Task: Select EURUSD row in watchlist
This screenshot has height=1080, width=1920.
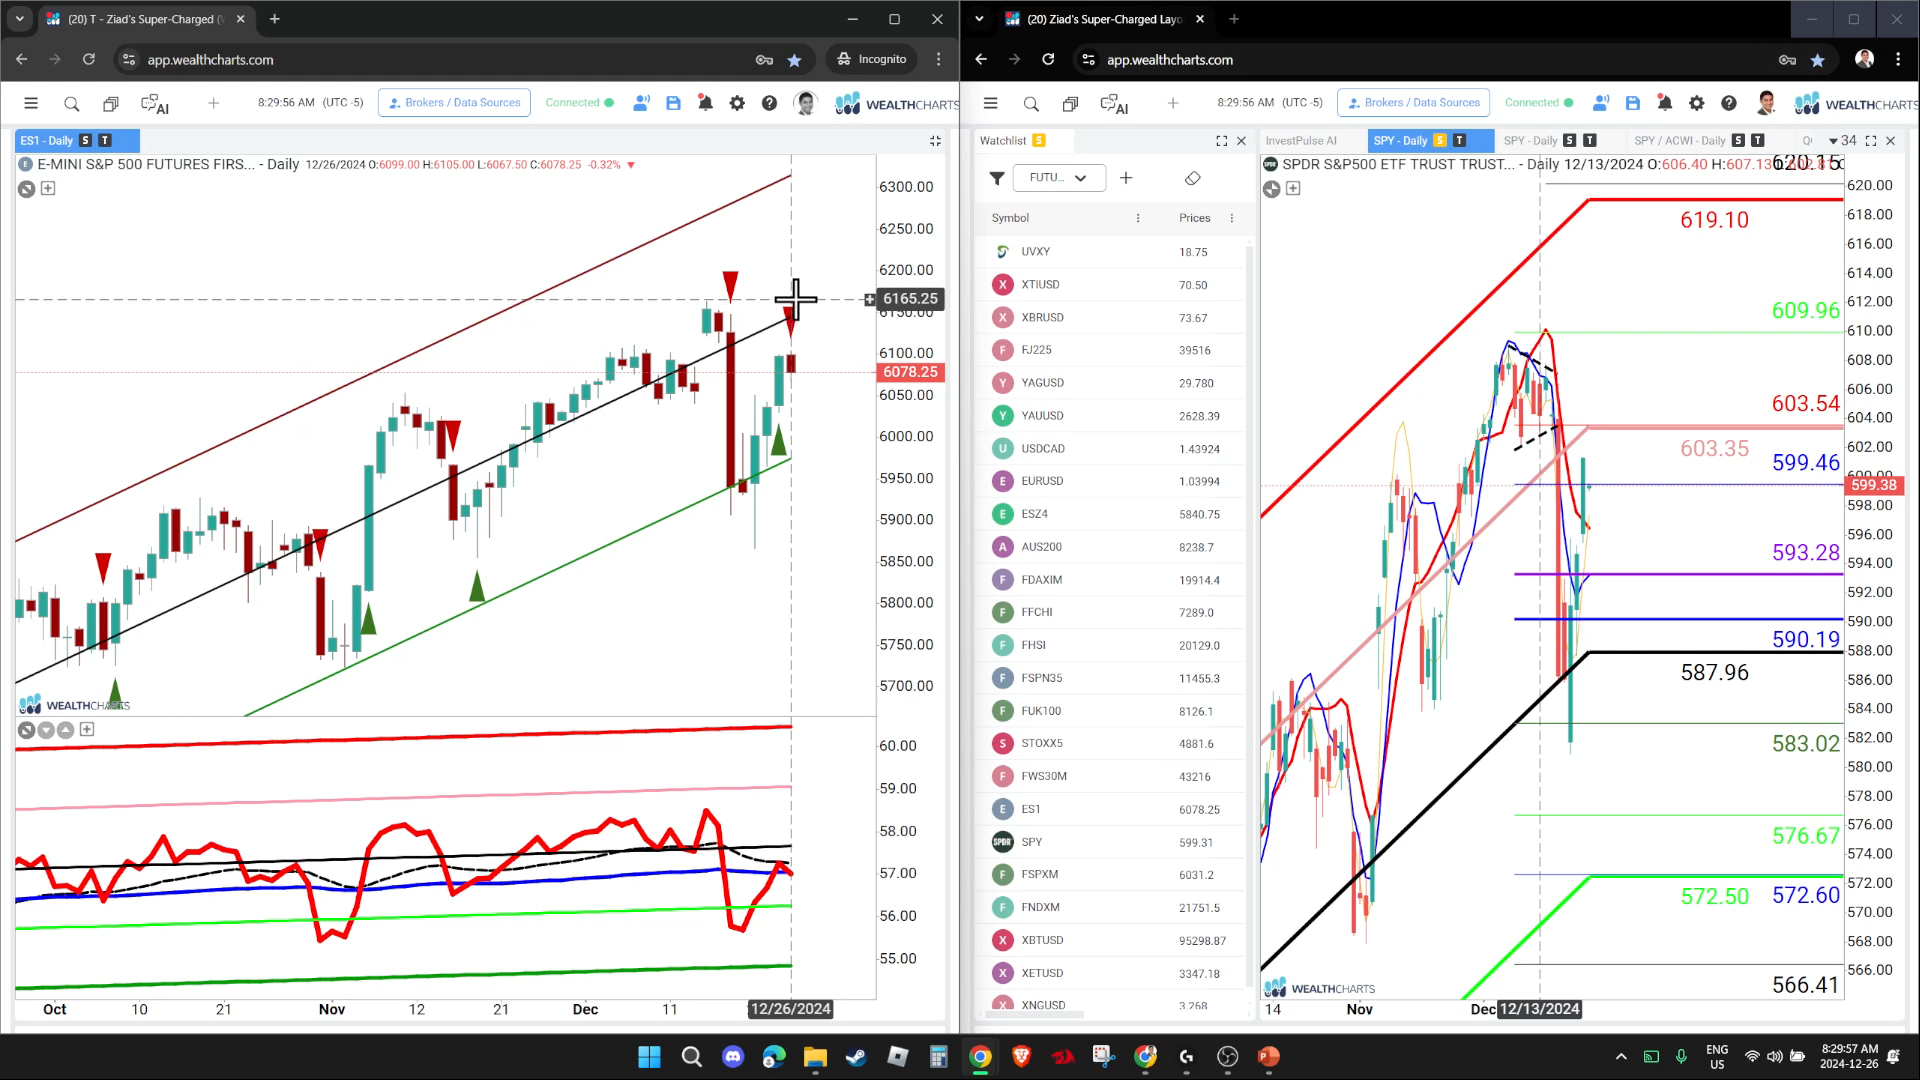Action: 1110,481
